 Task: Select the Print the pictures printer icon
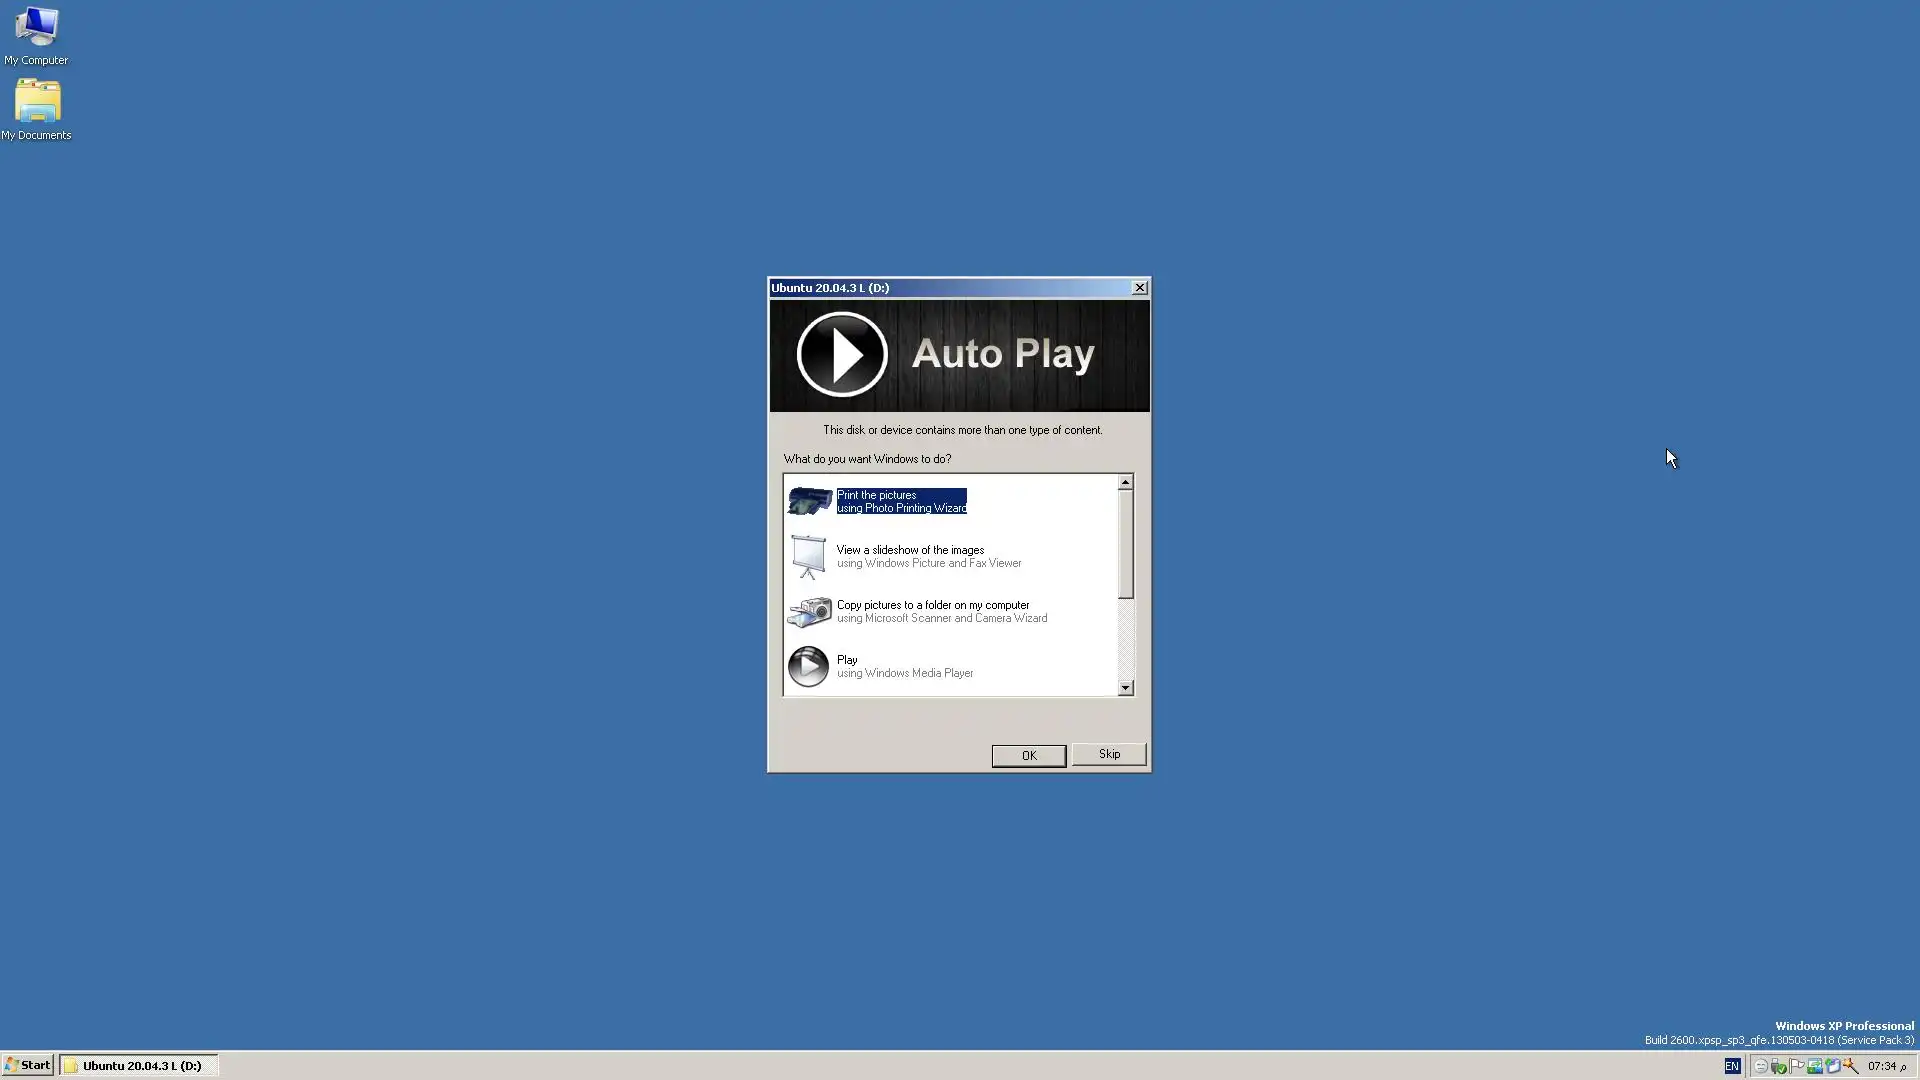(x=809, y=501)
